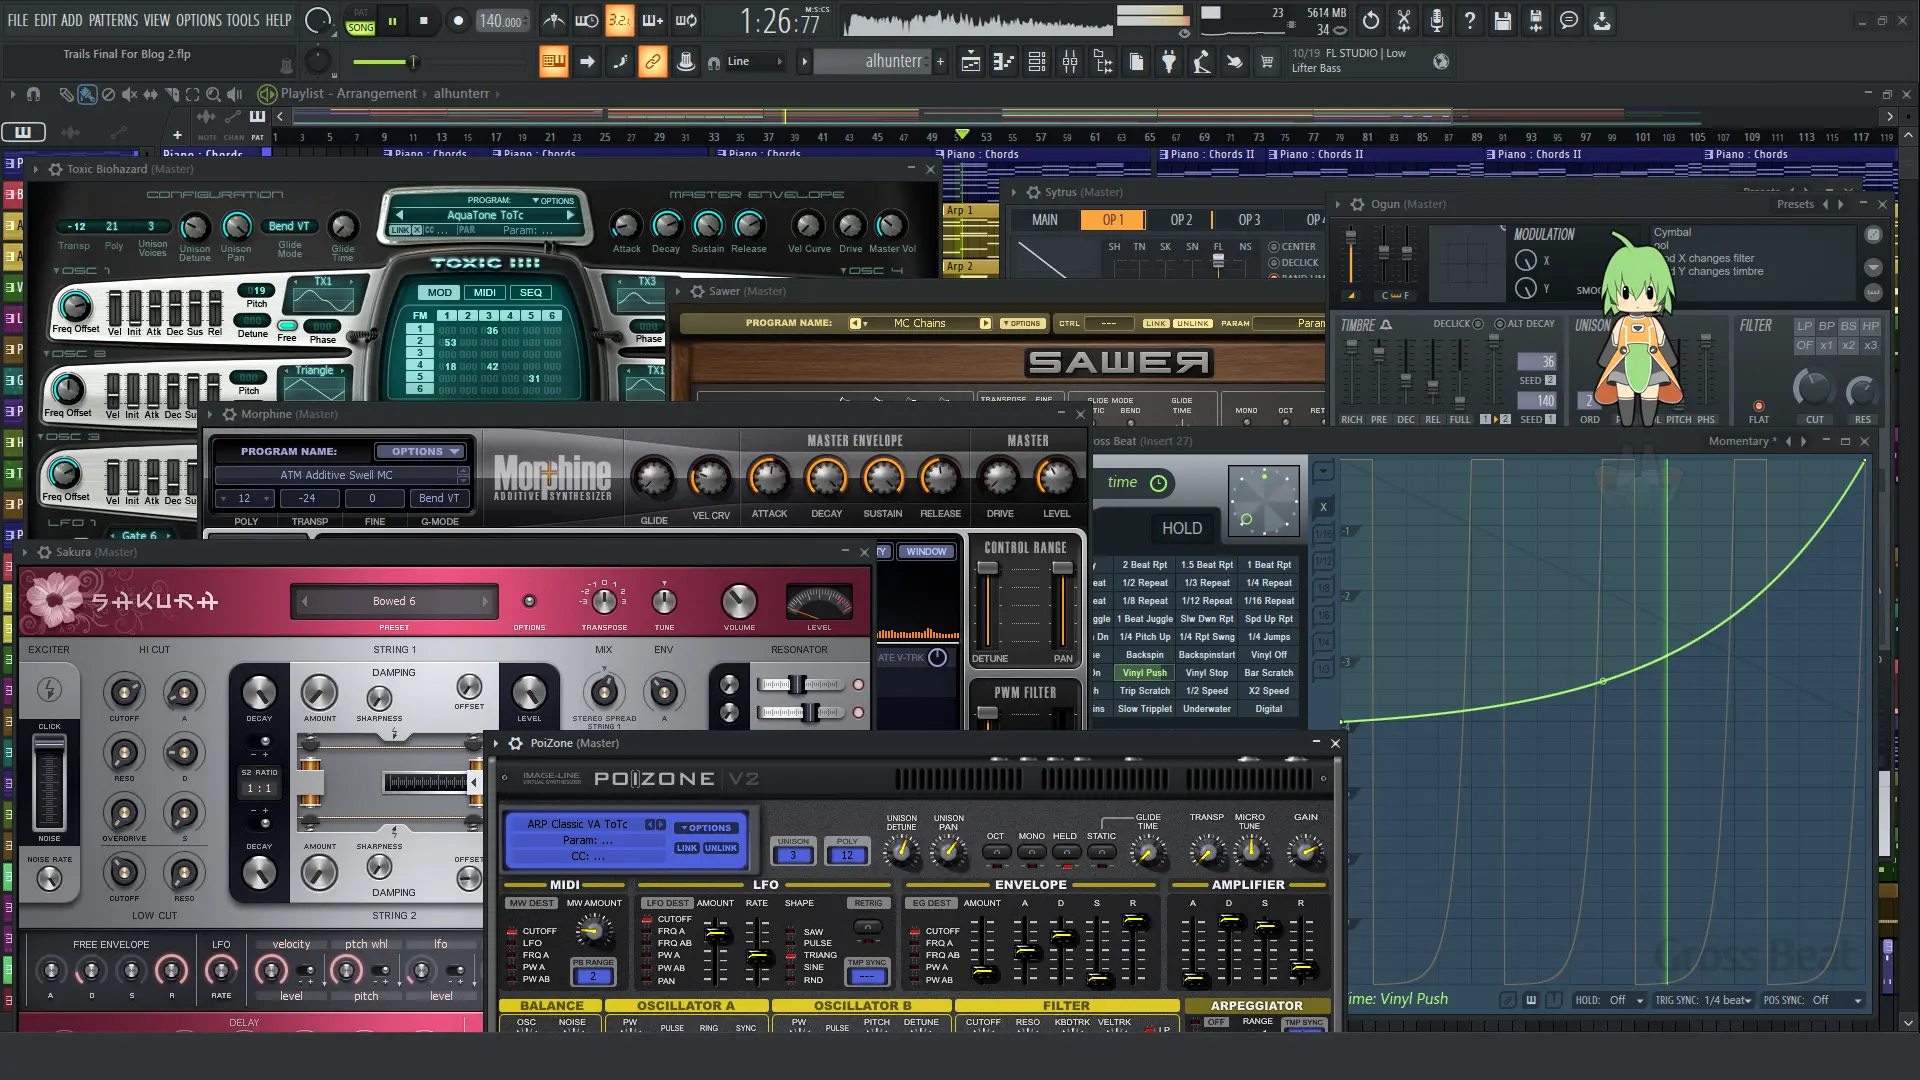Click the save project disk icon
The height and width of the screenshot is (1080, 1920).
pyautogui.click(x=1503, y=21)
